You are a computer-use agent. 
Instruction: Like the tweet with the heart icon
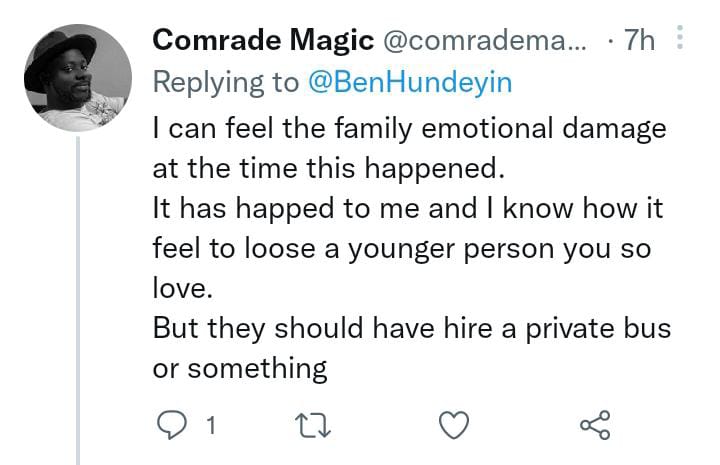point(455,427)
